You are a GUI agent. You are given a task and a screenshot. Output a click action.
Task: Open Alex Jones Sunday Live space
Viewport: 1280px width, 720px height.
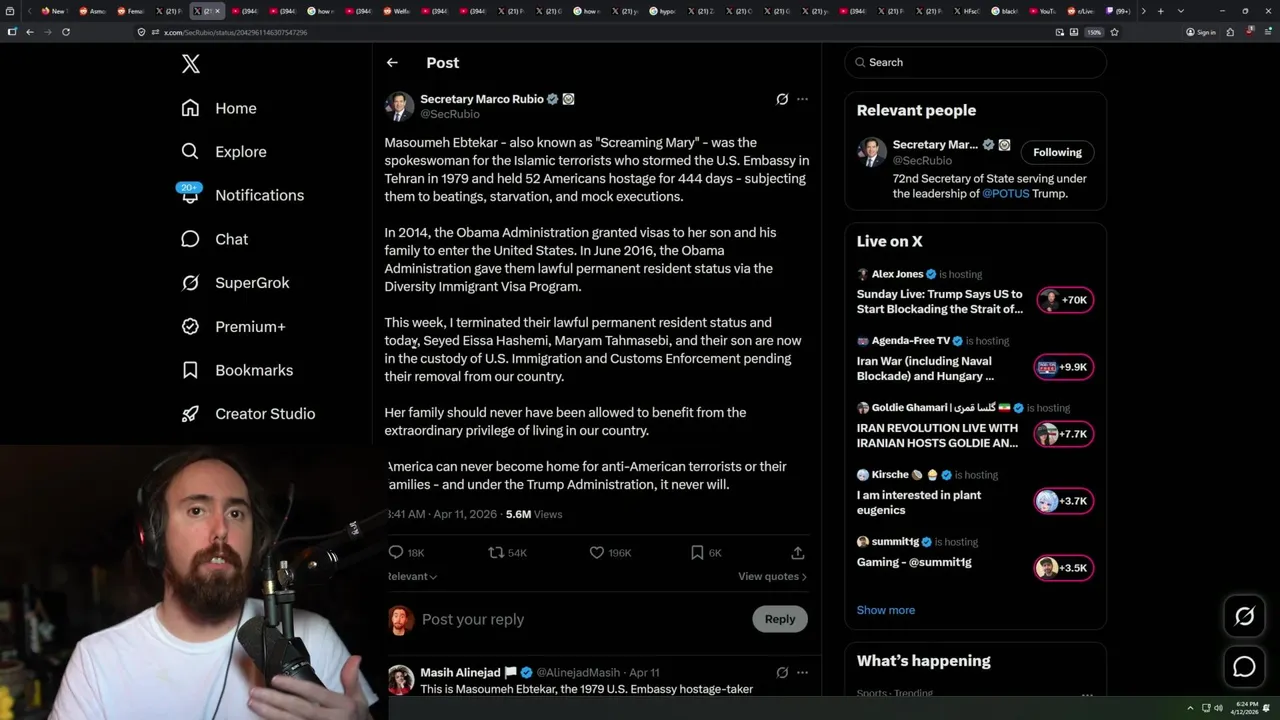(940, 301)
